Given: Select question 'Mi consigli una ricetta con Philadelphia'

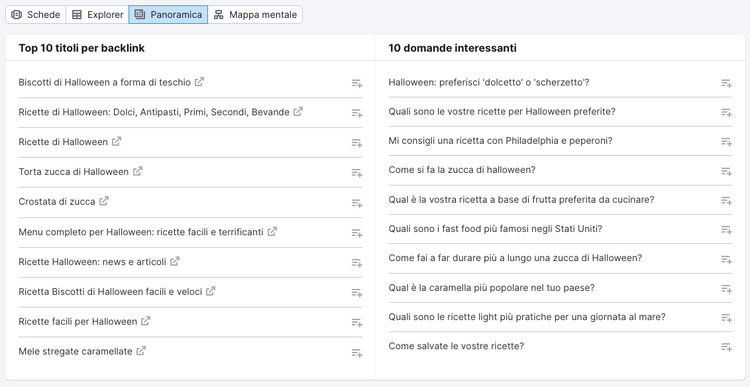Looking at the screenshot, I should point(500,141).
